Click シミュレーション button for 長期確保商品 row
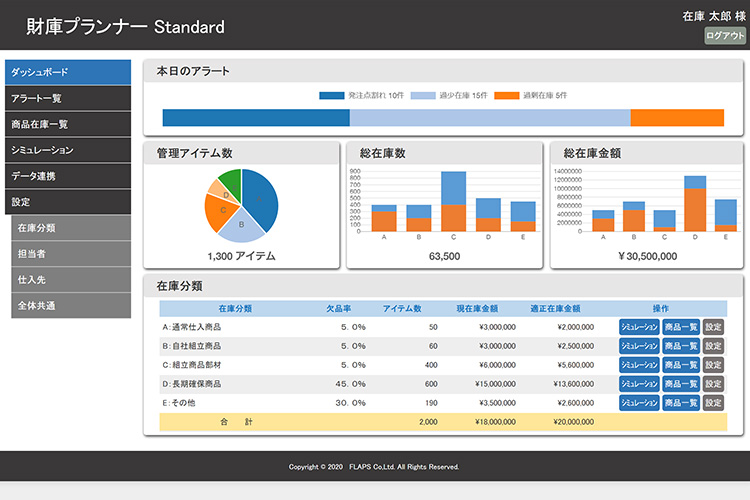Viewport: 750px width, 500px height. tap(639, 384)
